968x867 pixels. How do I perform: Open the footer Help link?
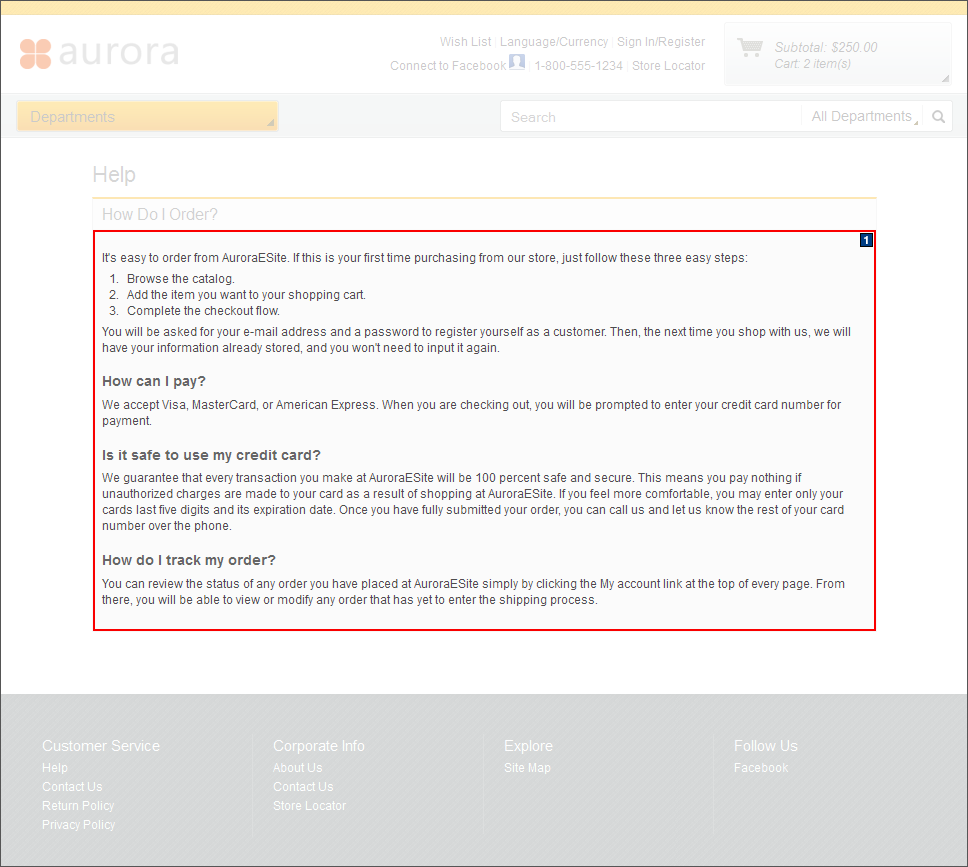click(55, 768)
